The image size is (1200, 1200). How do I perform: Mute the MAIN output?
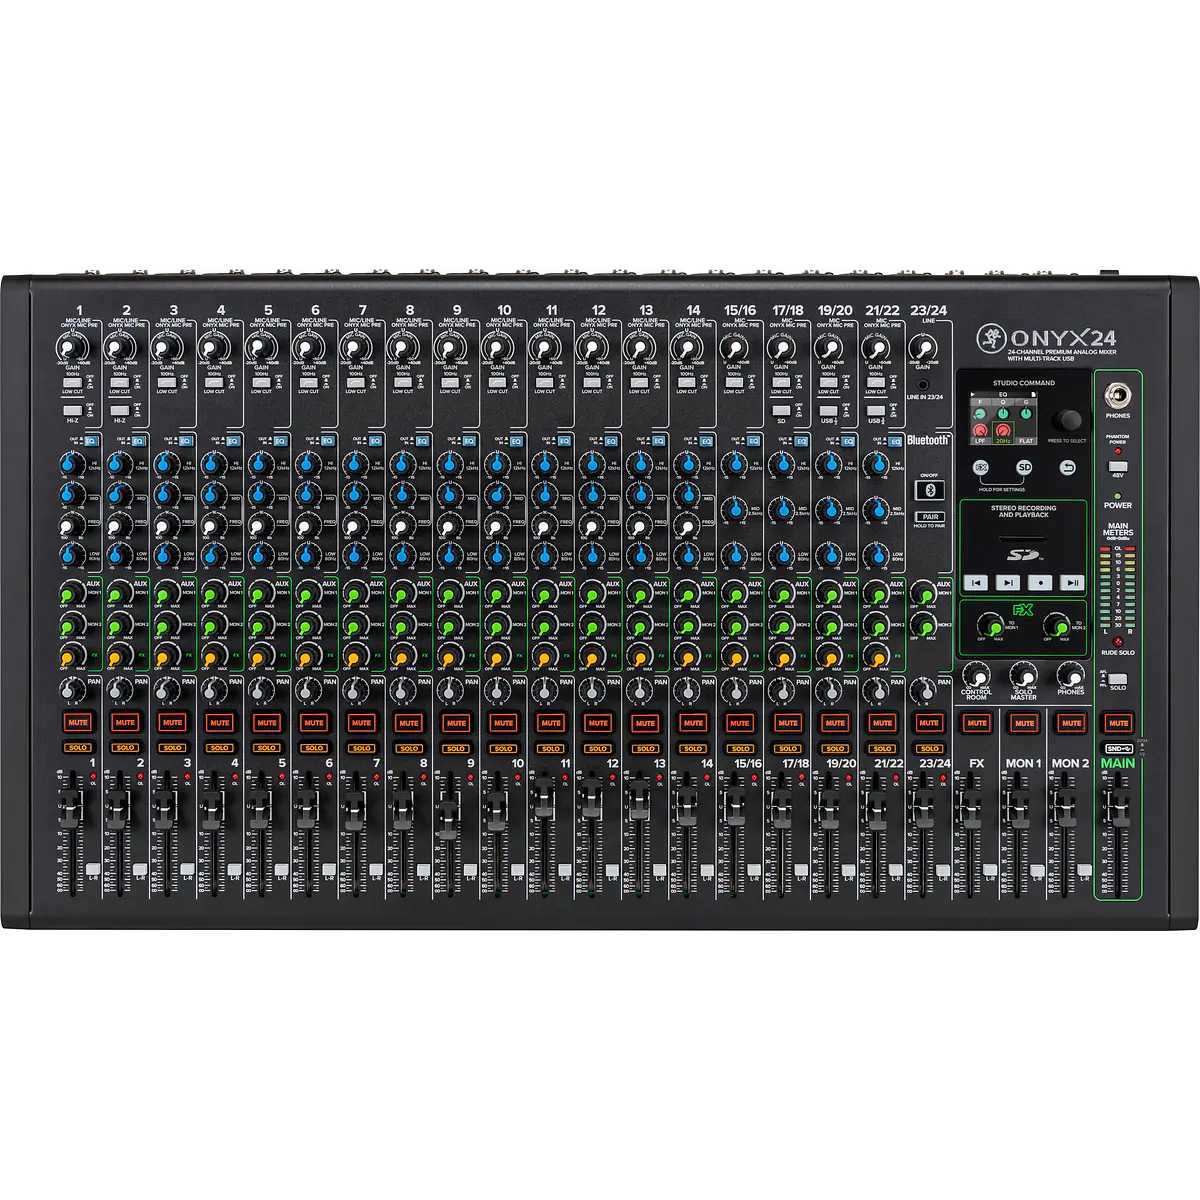[x=1118, y=722]
